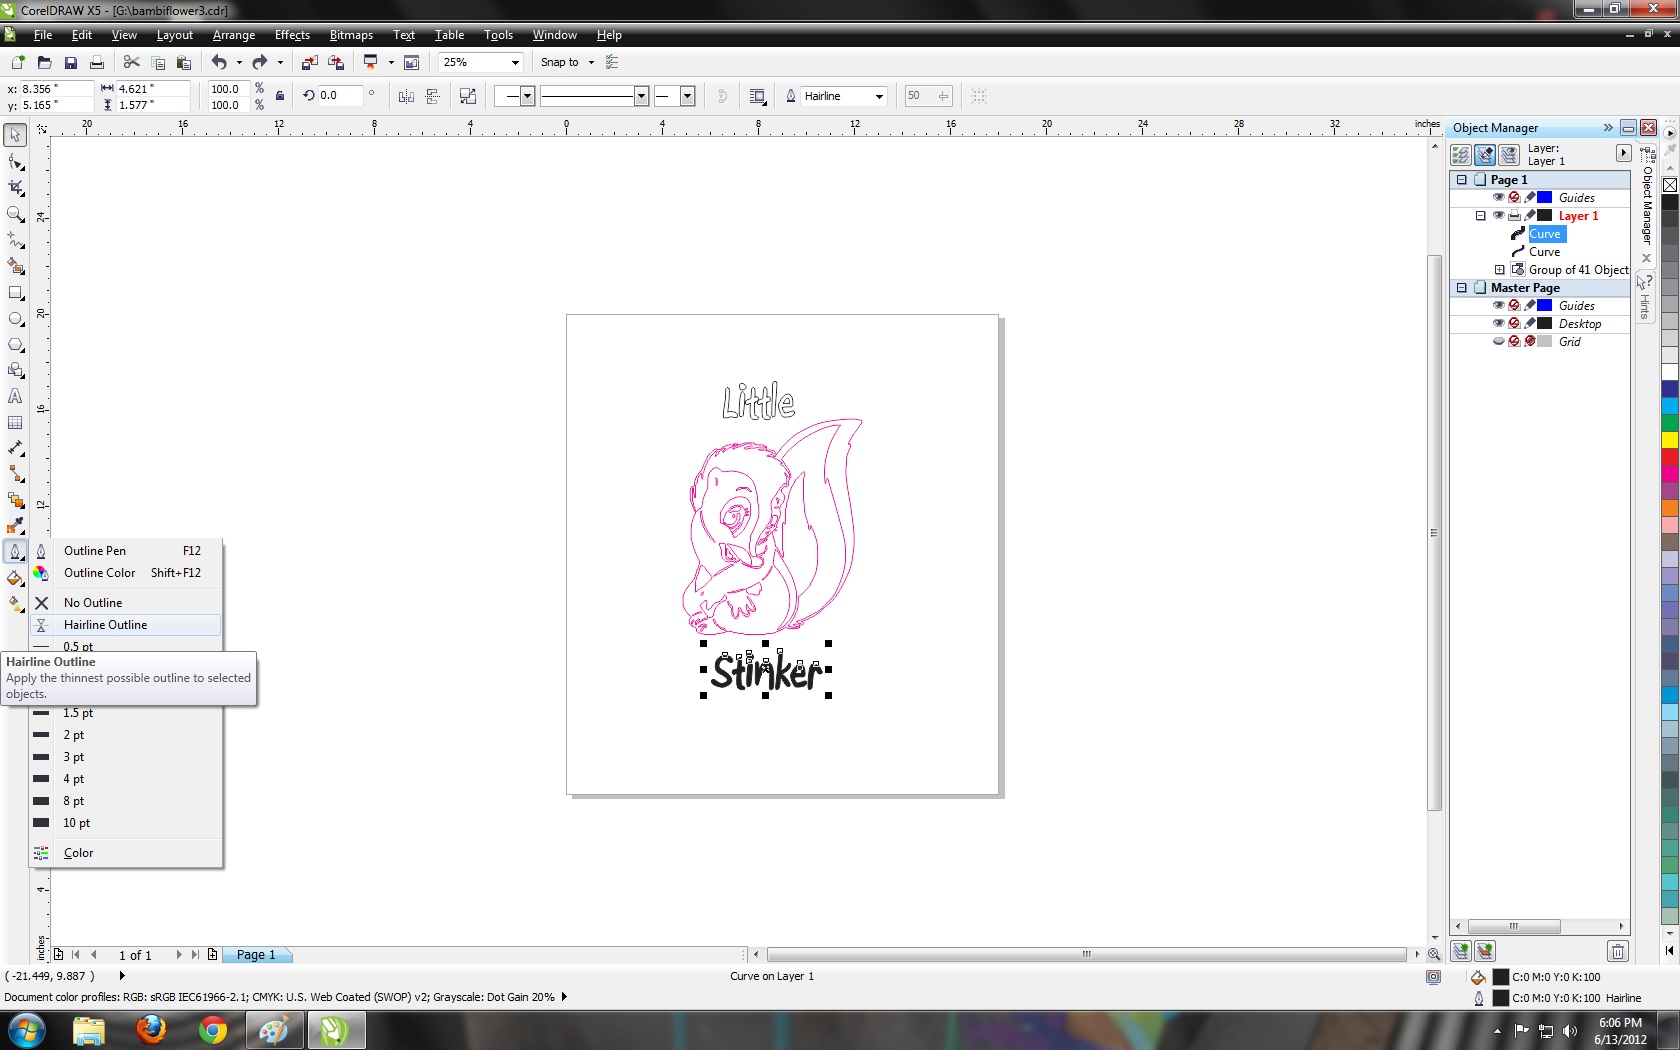Viewport: 1680px width, 1050px height.
Task: Click the Import icon in the toolbar
Action: point(309,62)
